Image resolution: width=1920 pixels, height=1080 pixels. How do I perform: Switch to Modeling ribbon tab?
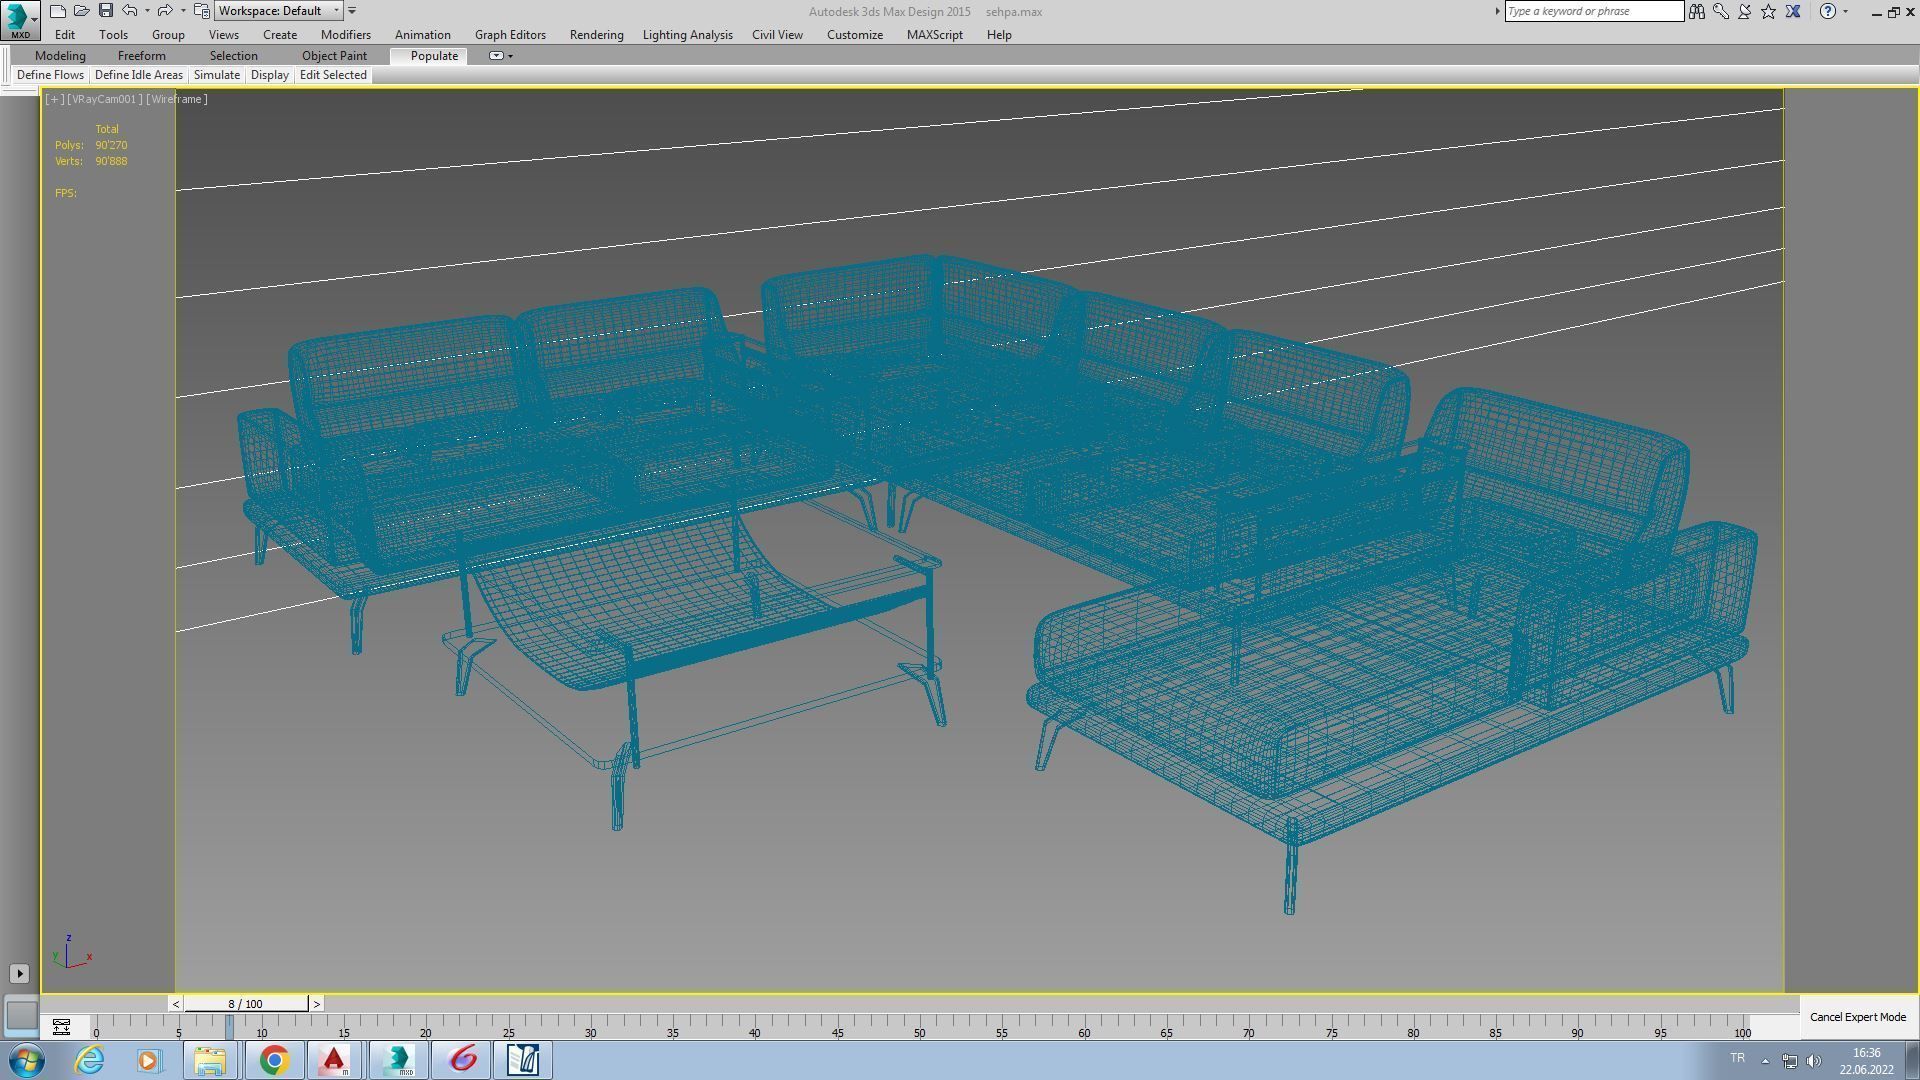coord(60,56)
